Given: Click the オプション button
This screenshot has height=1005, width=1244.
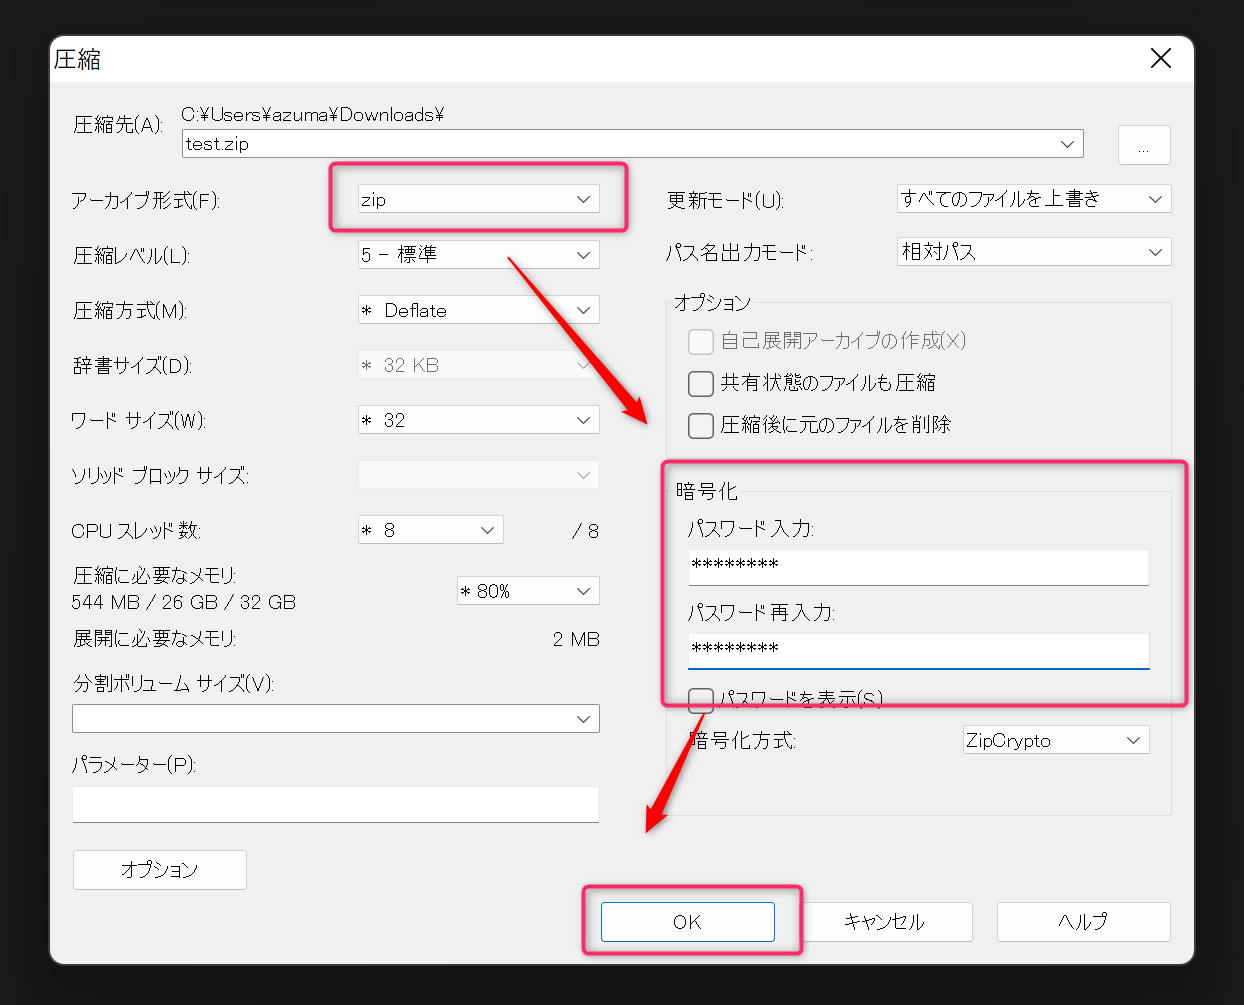Looking at the screenshot, I should pyautogui.click(x=160, y=870).
